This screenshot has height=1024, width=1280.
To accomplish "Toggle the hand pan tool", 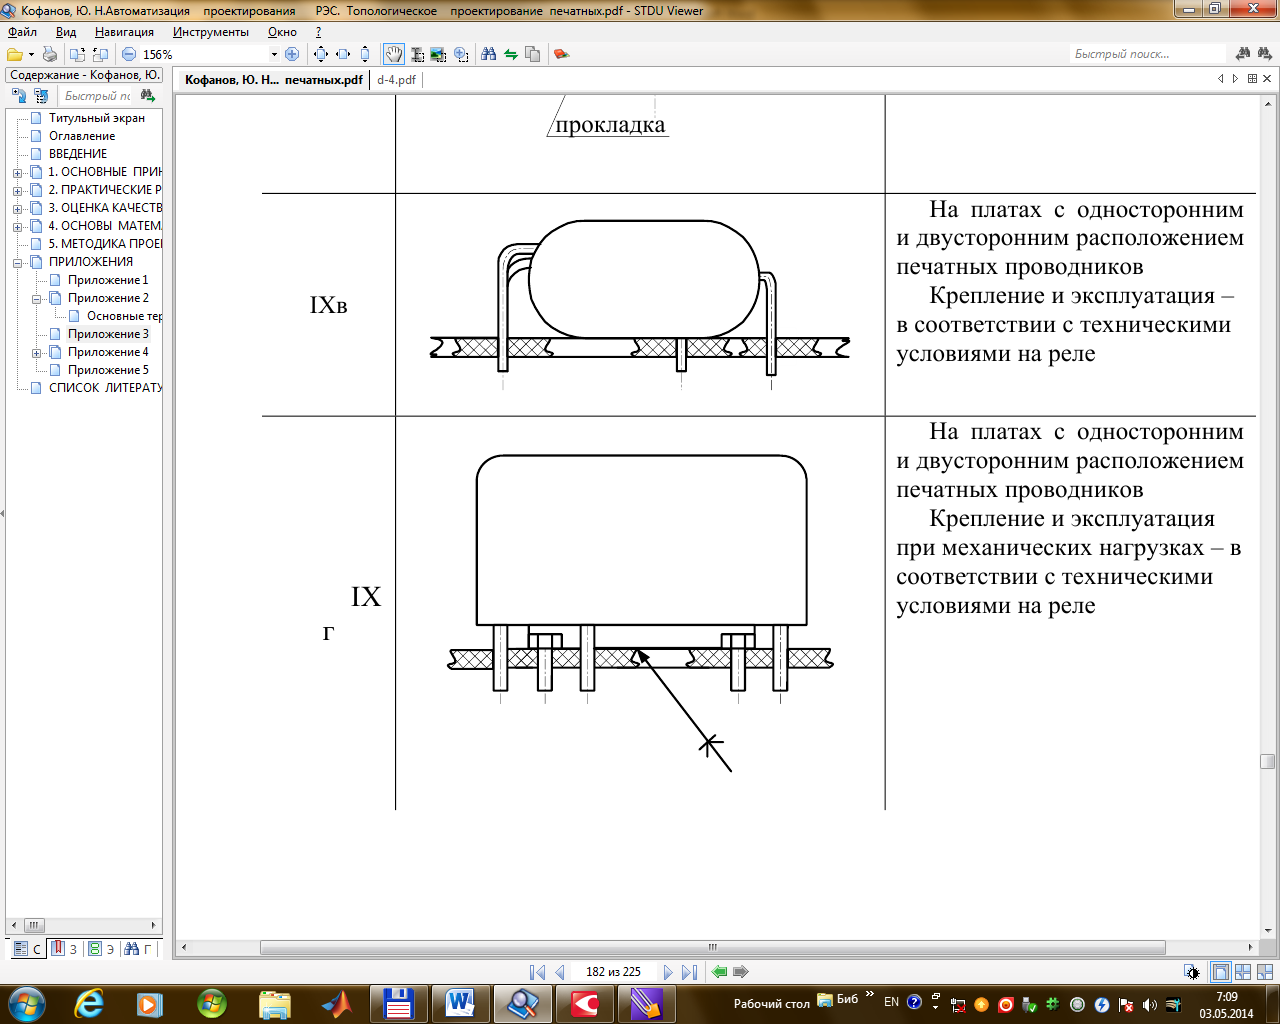I will (394, 54).
